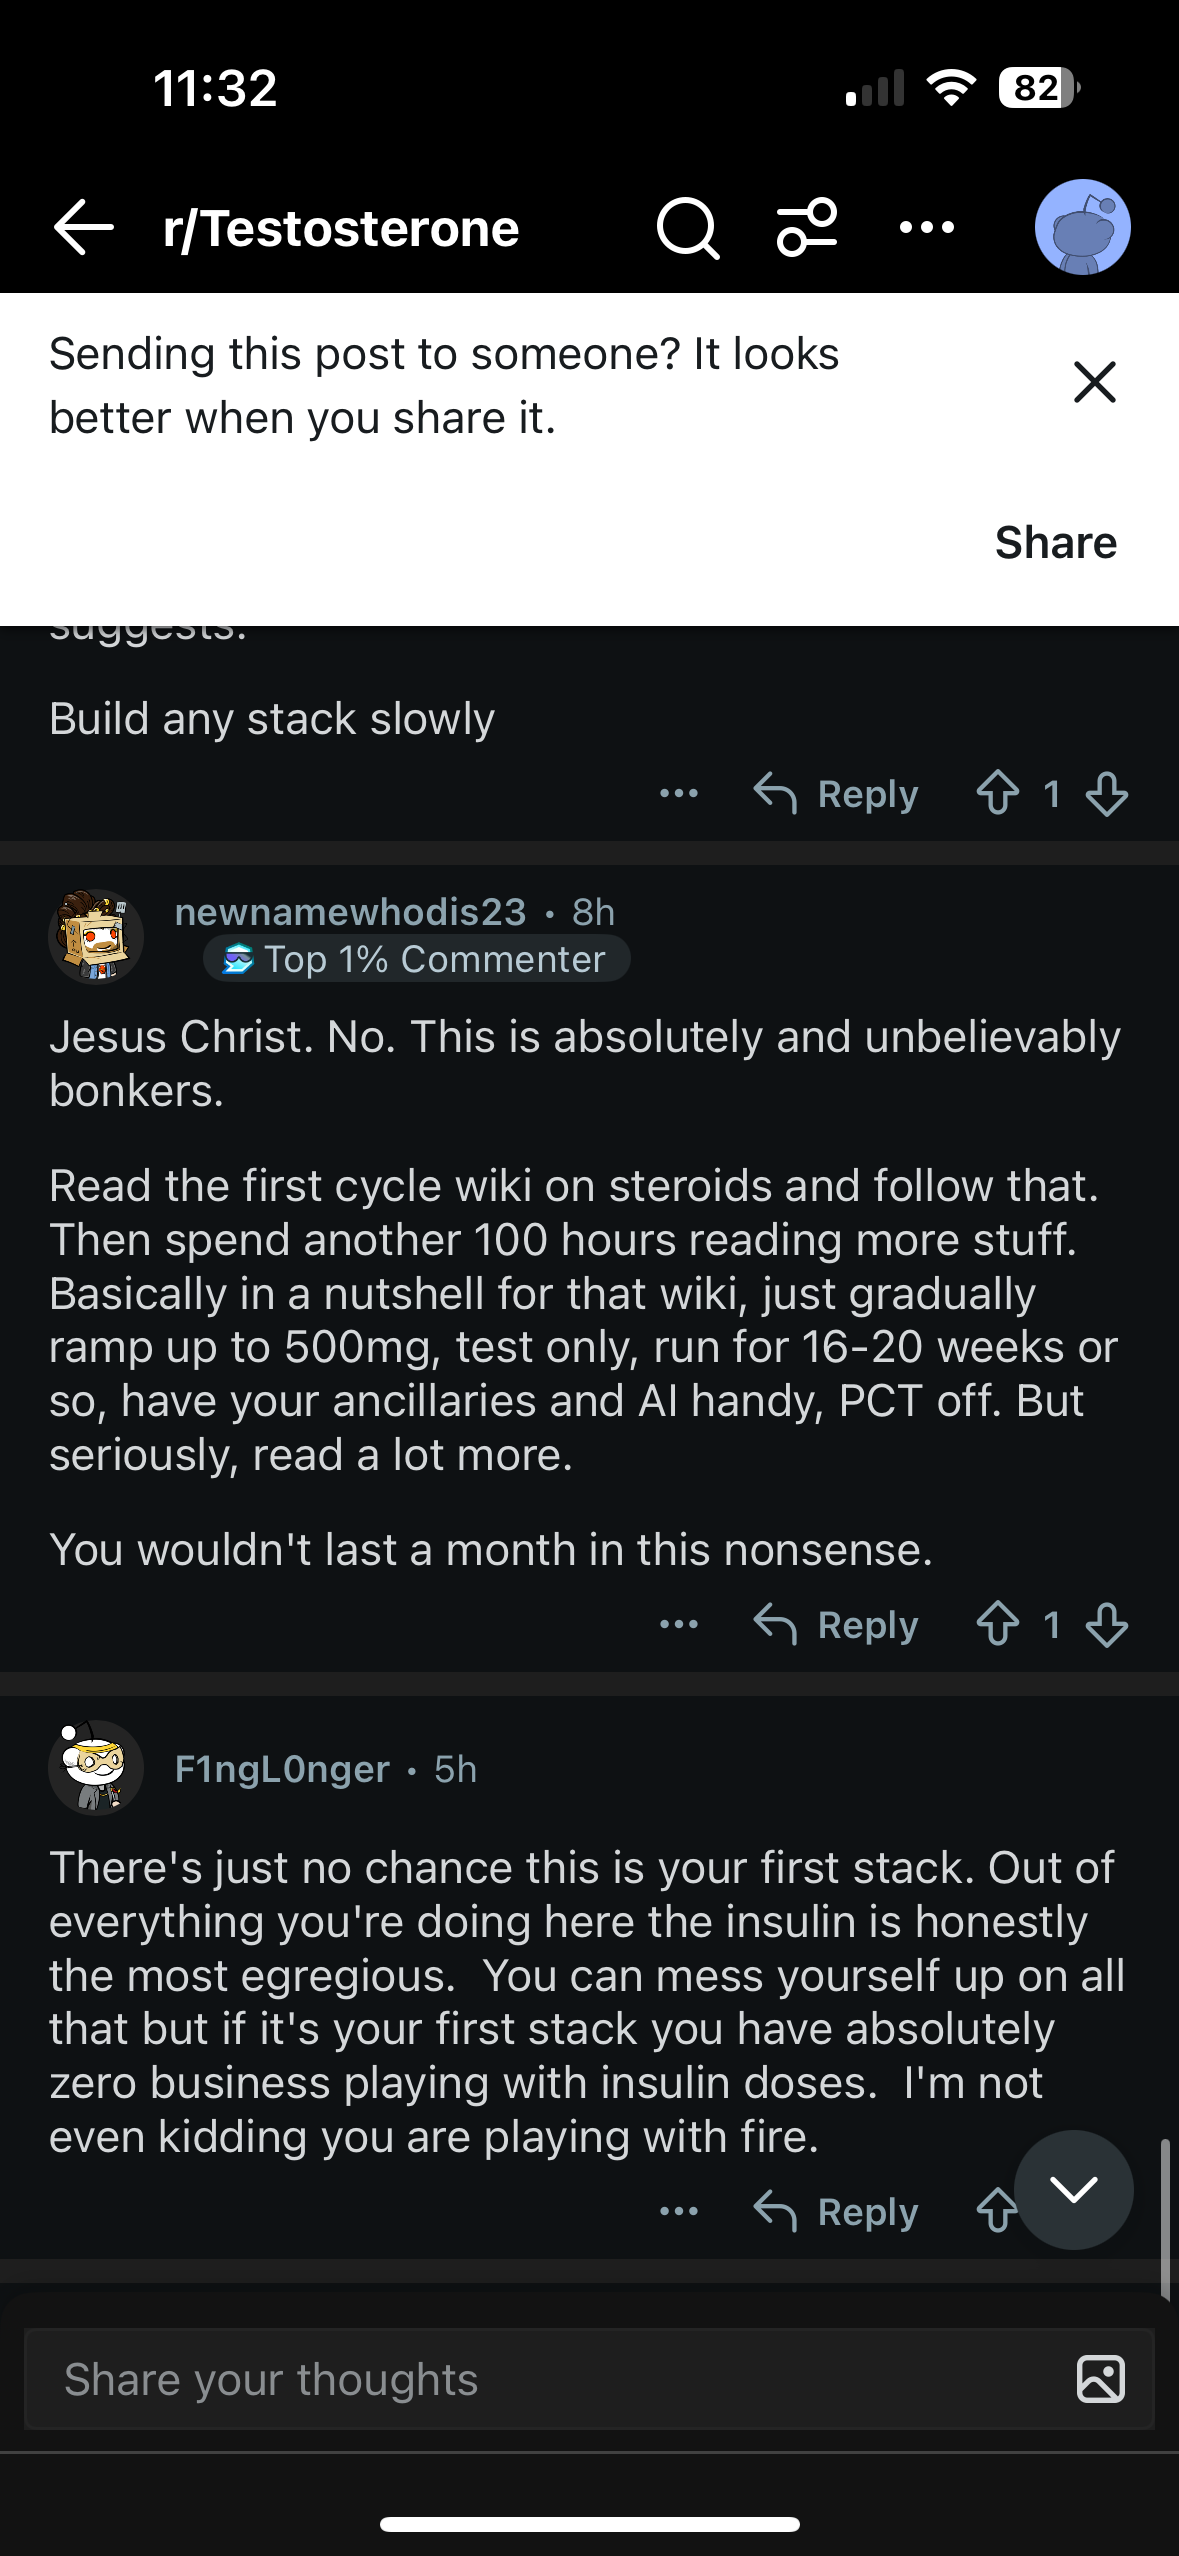Dismiss the share suggestion banner
The width and height of the screenshot is (1179, 2556).
pos(1094,382)
